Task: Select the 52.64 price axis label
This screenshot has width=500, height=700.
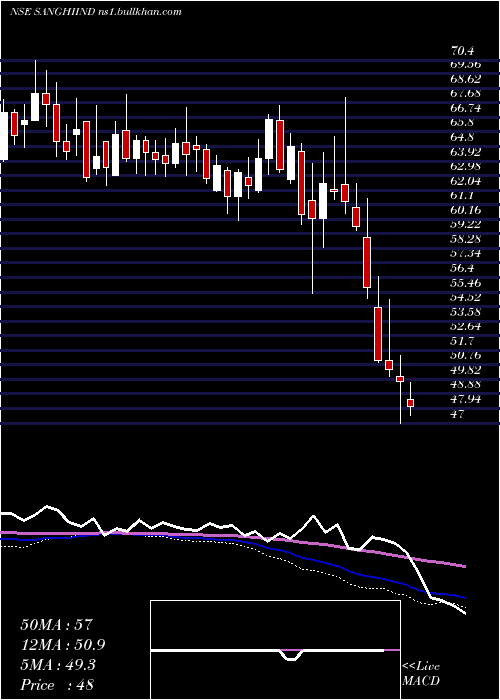Action: click(x=466, y=327)
